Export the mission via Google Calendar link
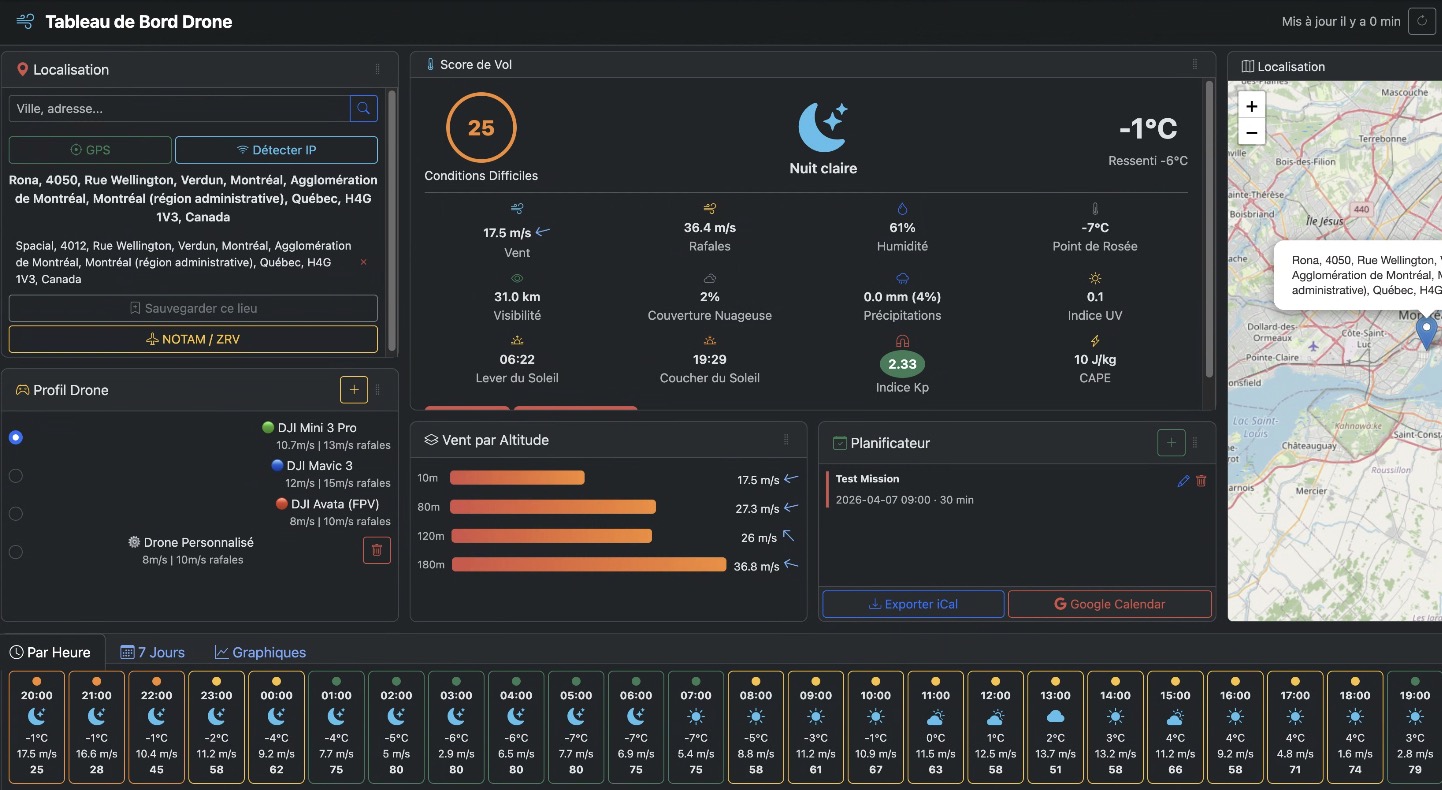Viewport: 1442px width, 790px height. click(1109, 603)
